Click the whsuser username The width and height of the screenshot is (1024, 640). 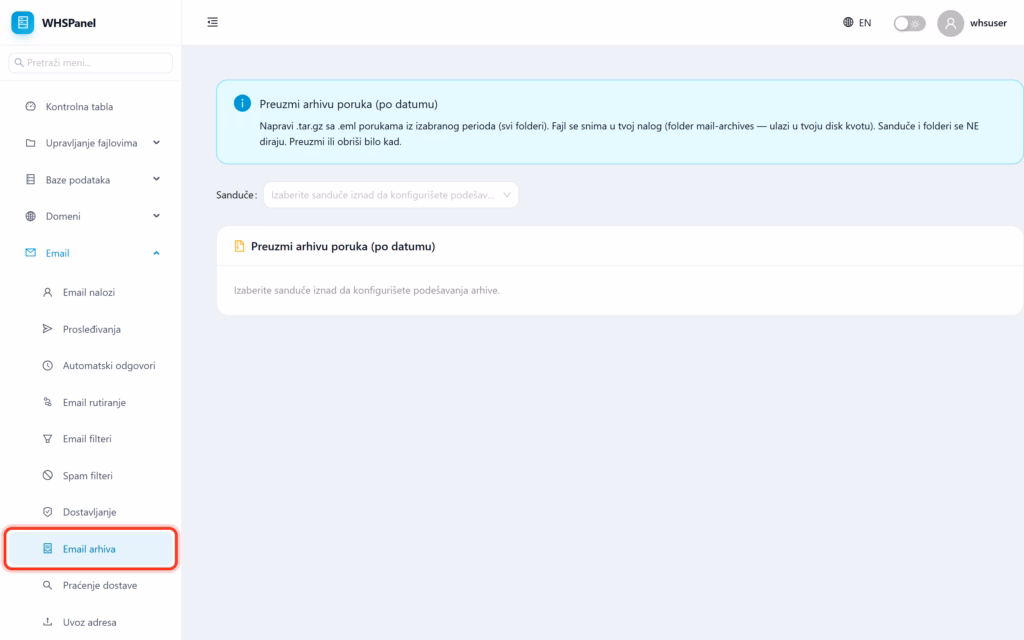pos(988,23)
